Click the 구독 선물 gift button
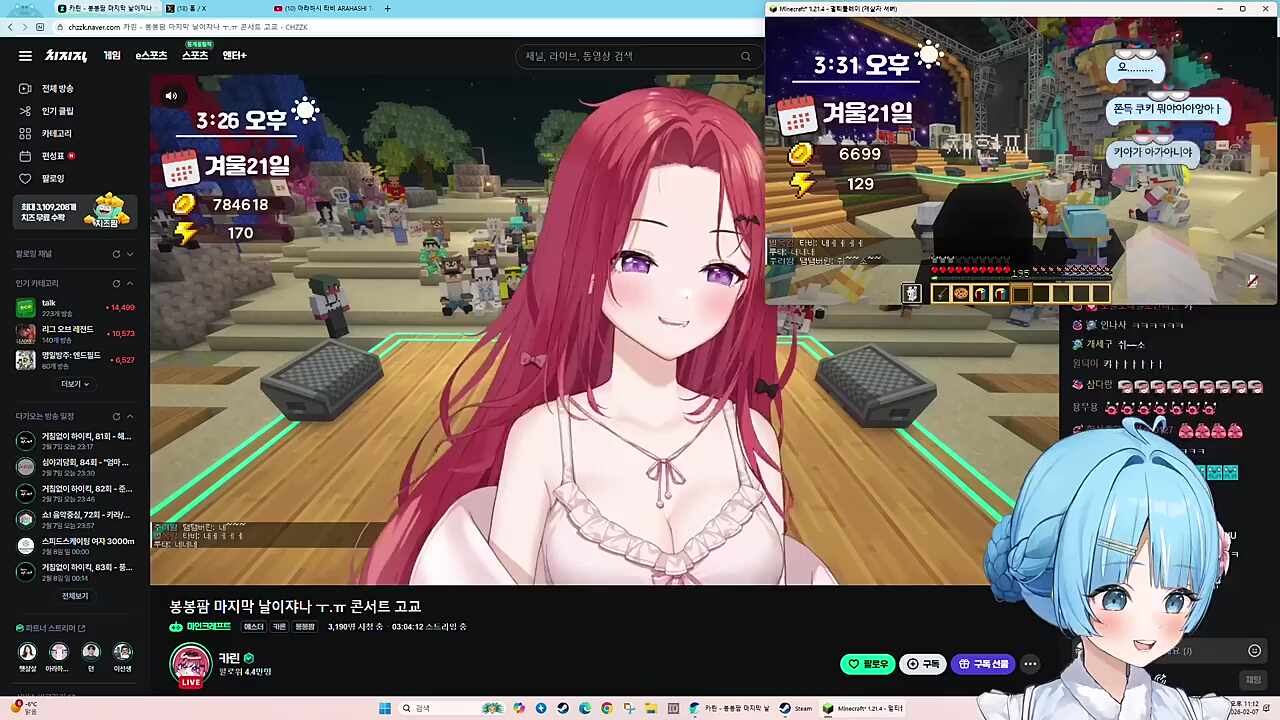 [984, 664]
